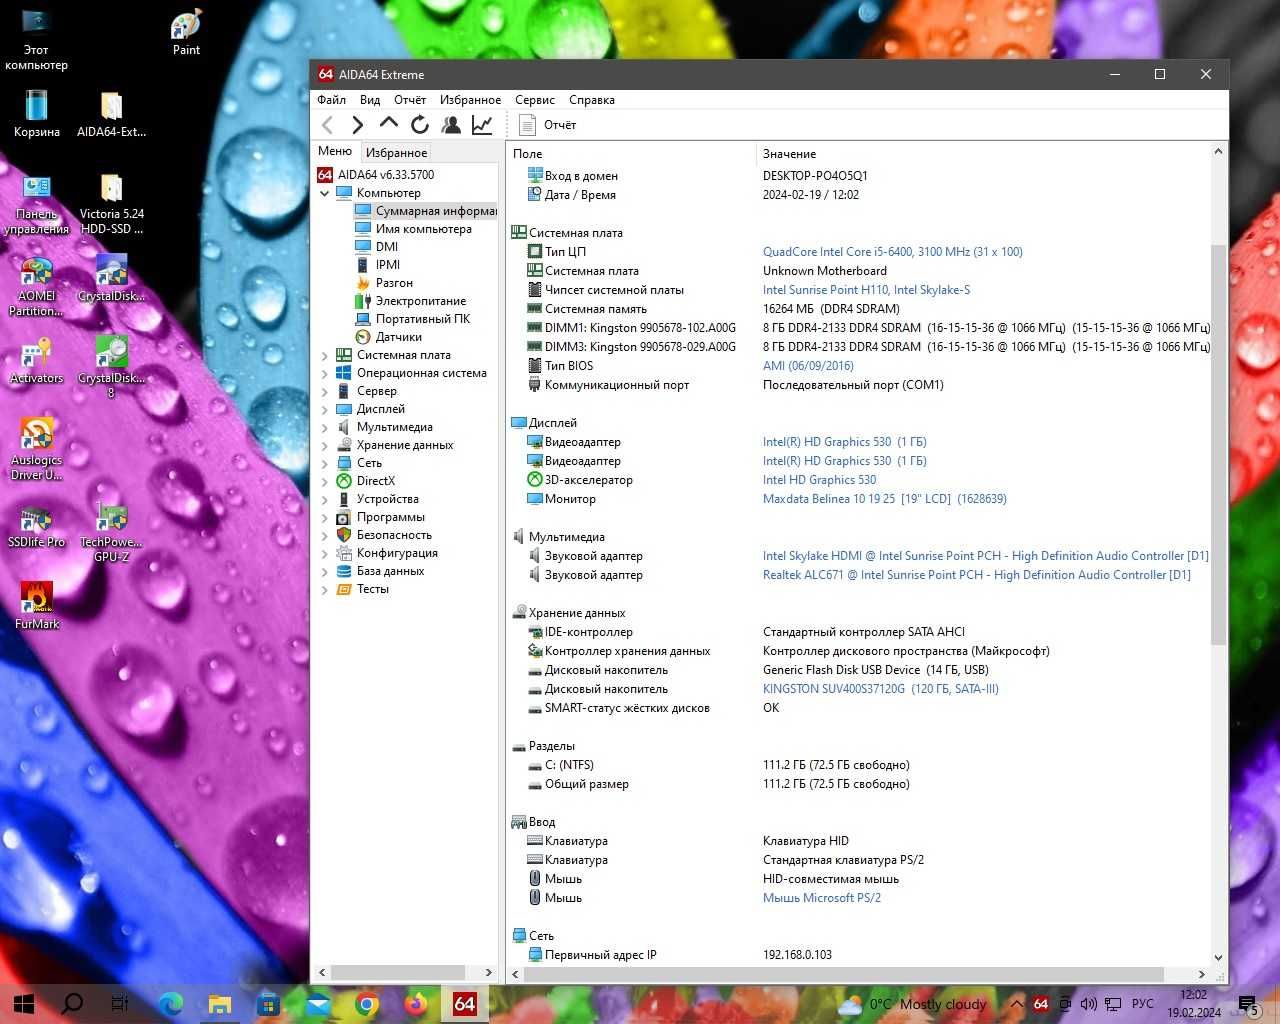This screenshot has width=1280, height=1024.
Task: Open SSDlife Pro desktop shortcut
Action: coord(37,527)
